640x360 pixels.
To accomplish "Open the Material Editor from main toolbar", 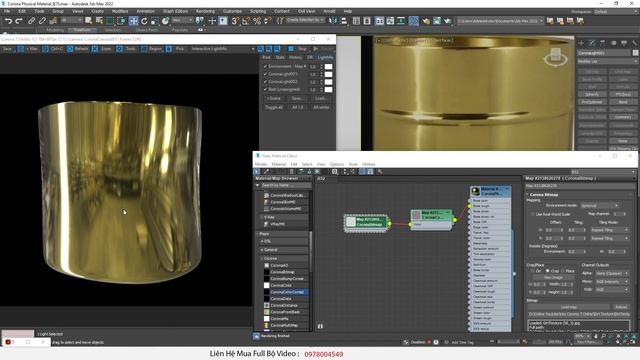I will coord(413,21).
